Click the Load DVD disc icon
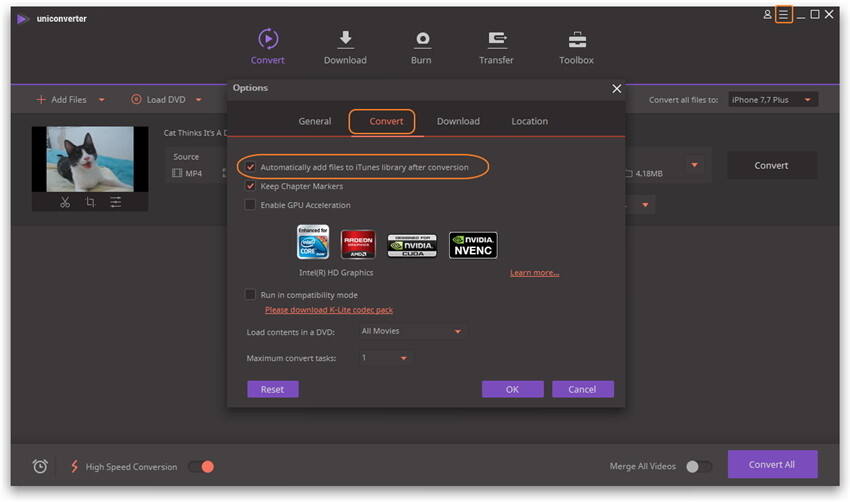The height and width of the screenshot is (502, 850). coord(136,99)
